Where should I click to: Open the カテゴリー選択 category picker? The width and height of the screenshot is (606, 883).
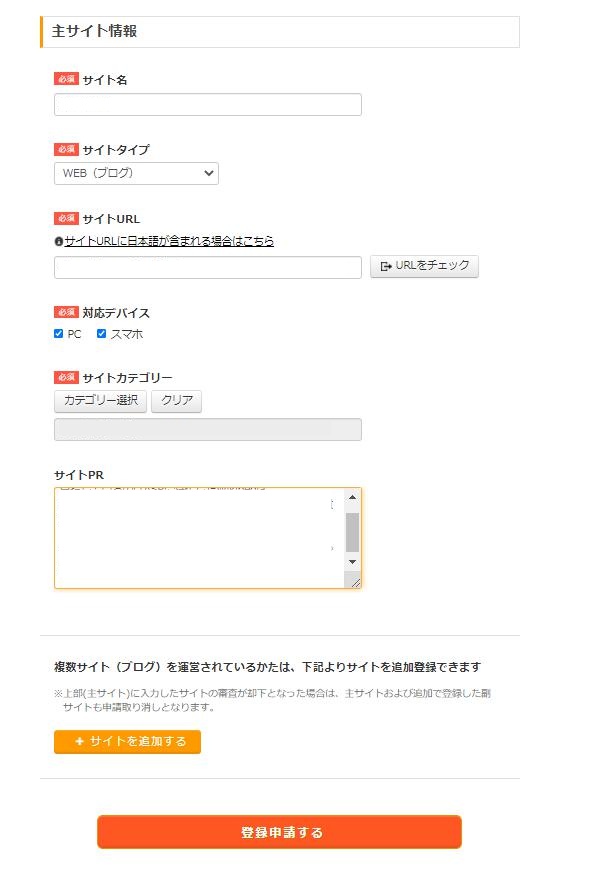100,401
